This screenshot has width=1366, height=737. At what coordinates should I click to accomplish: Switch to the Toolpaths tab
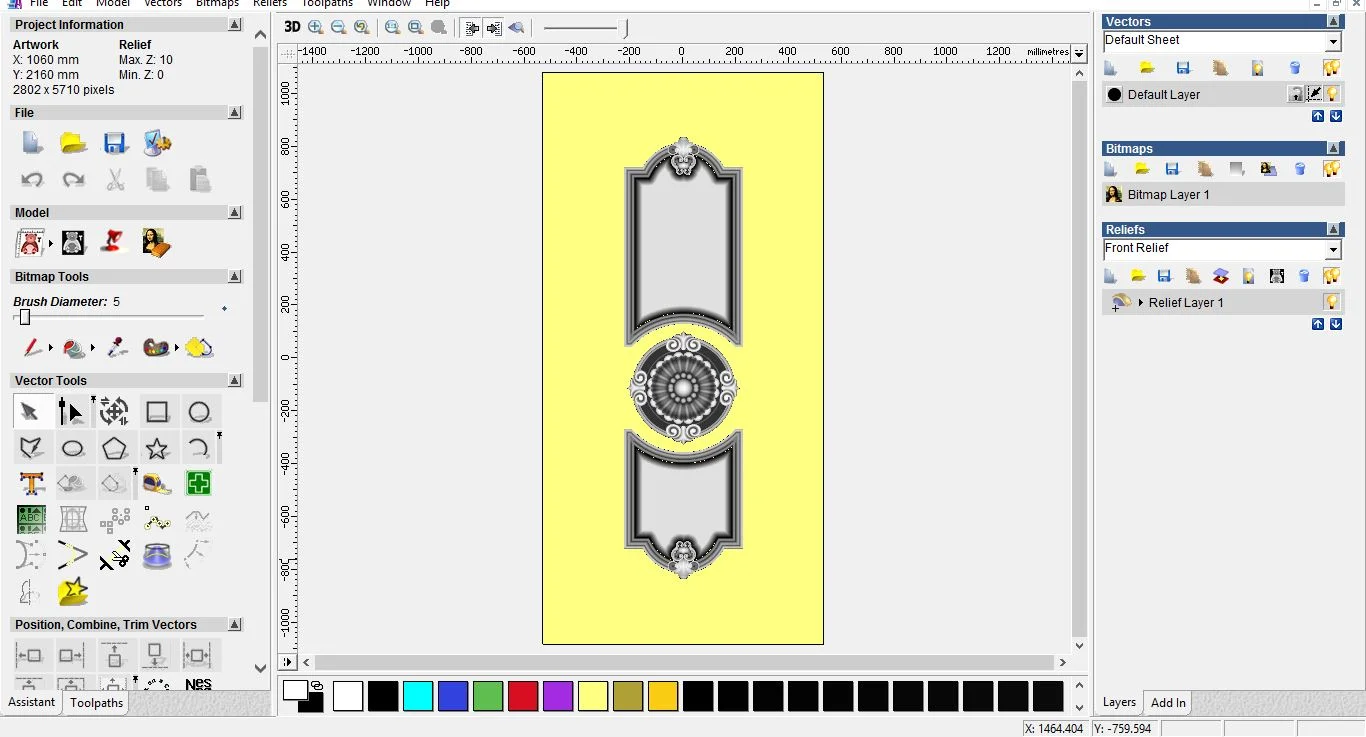click(x=97, y=703)
